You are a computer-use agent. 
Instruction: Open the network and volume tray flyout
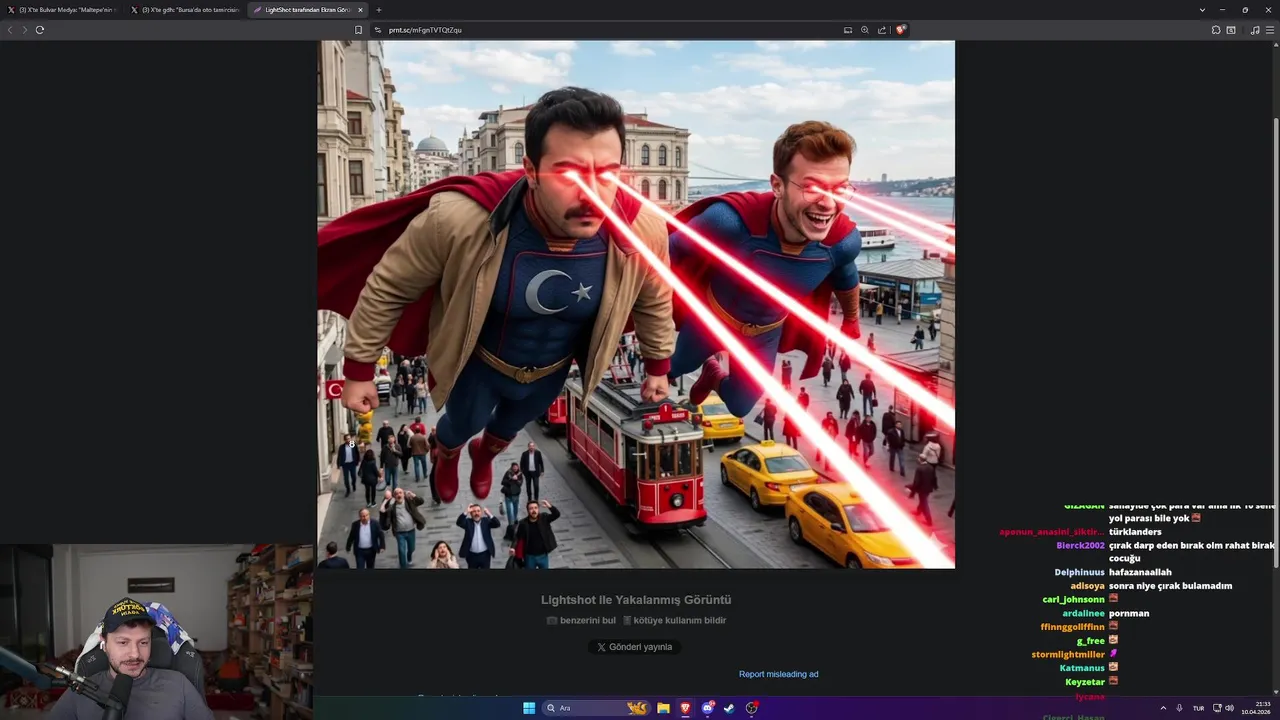[1223, 708]
